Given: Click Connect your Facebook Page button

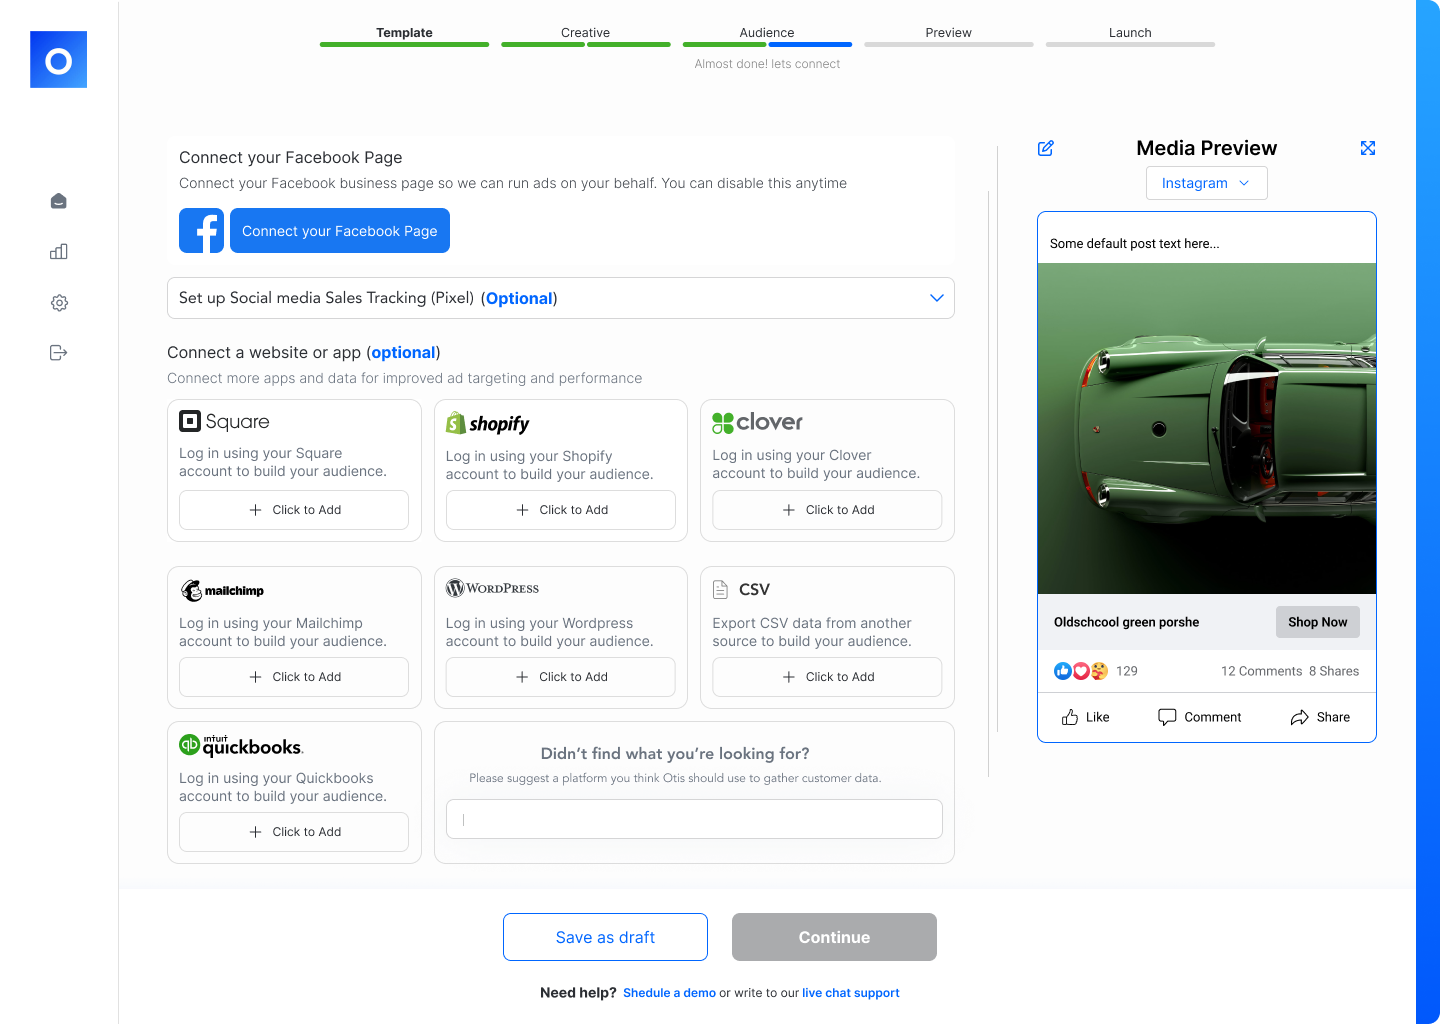Looking at the screenshot, I should pos(340,230).
